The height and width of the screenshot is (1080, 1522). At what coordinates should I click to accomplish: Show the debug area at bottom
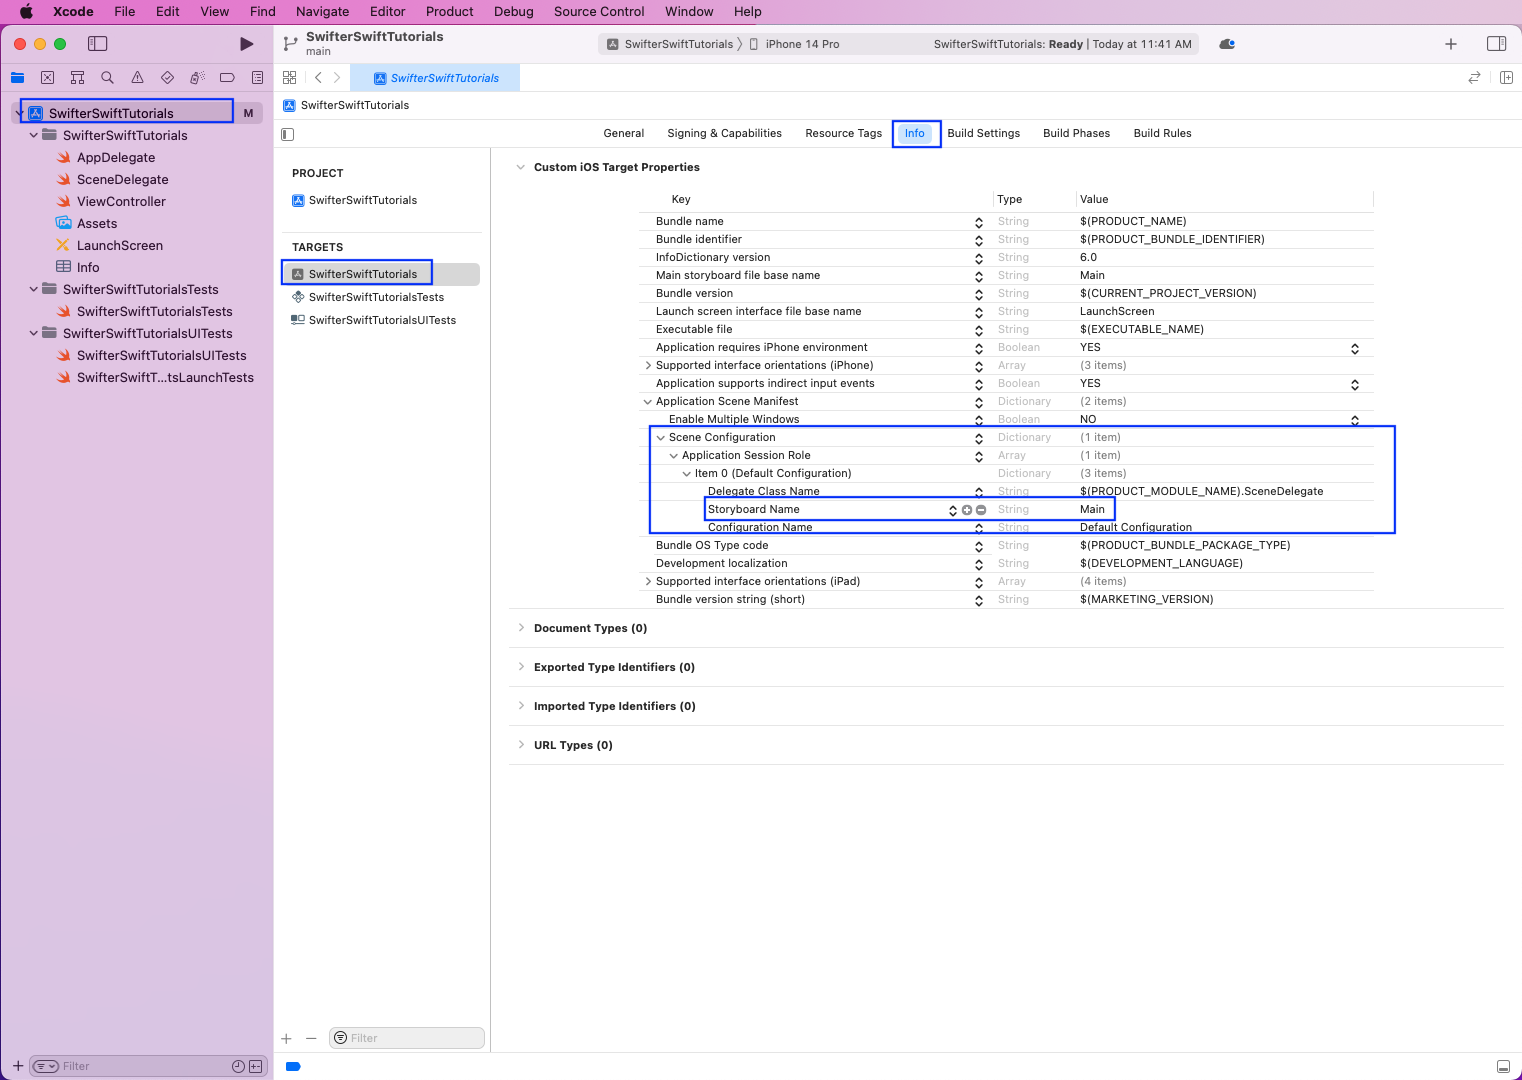1502,1067
